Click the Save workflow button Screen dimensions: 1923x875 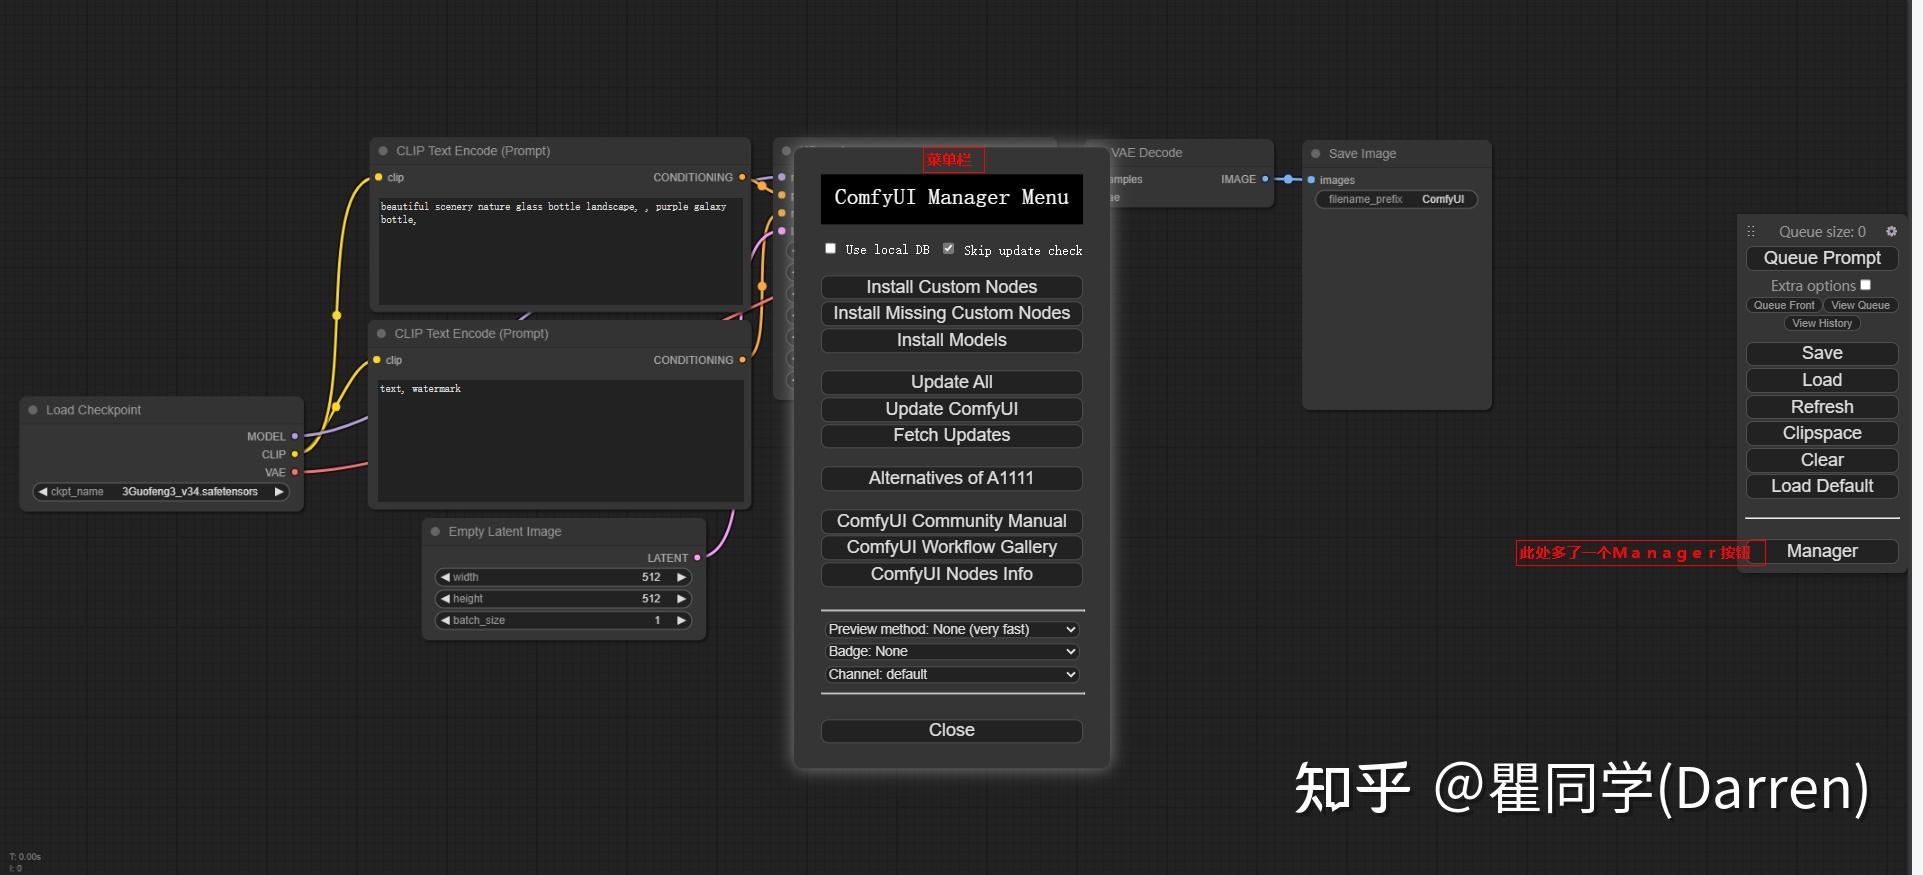click(x=1822, y=353)
